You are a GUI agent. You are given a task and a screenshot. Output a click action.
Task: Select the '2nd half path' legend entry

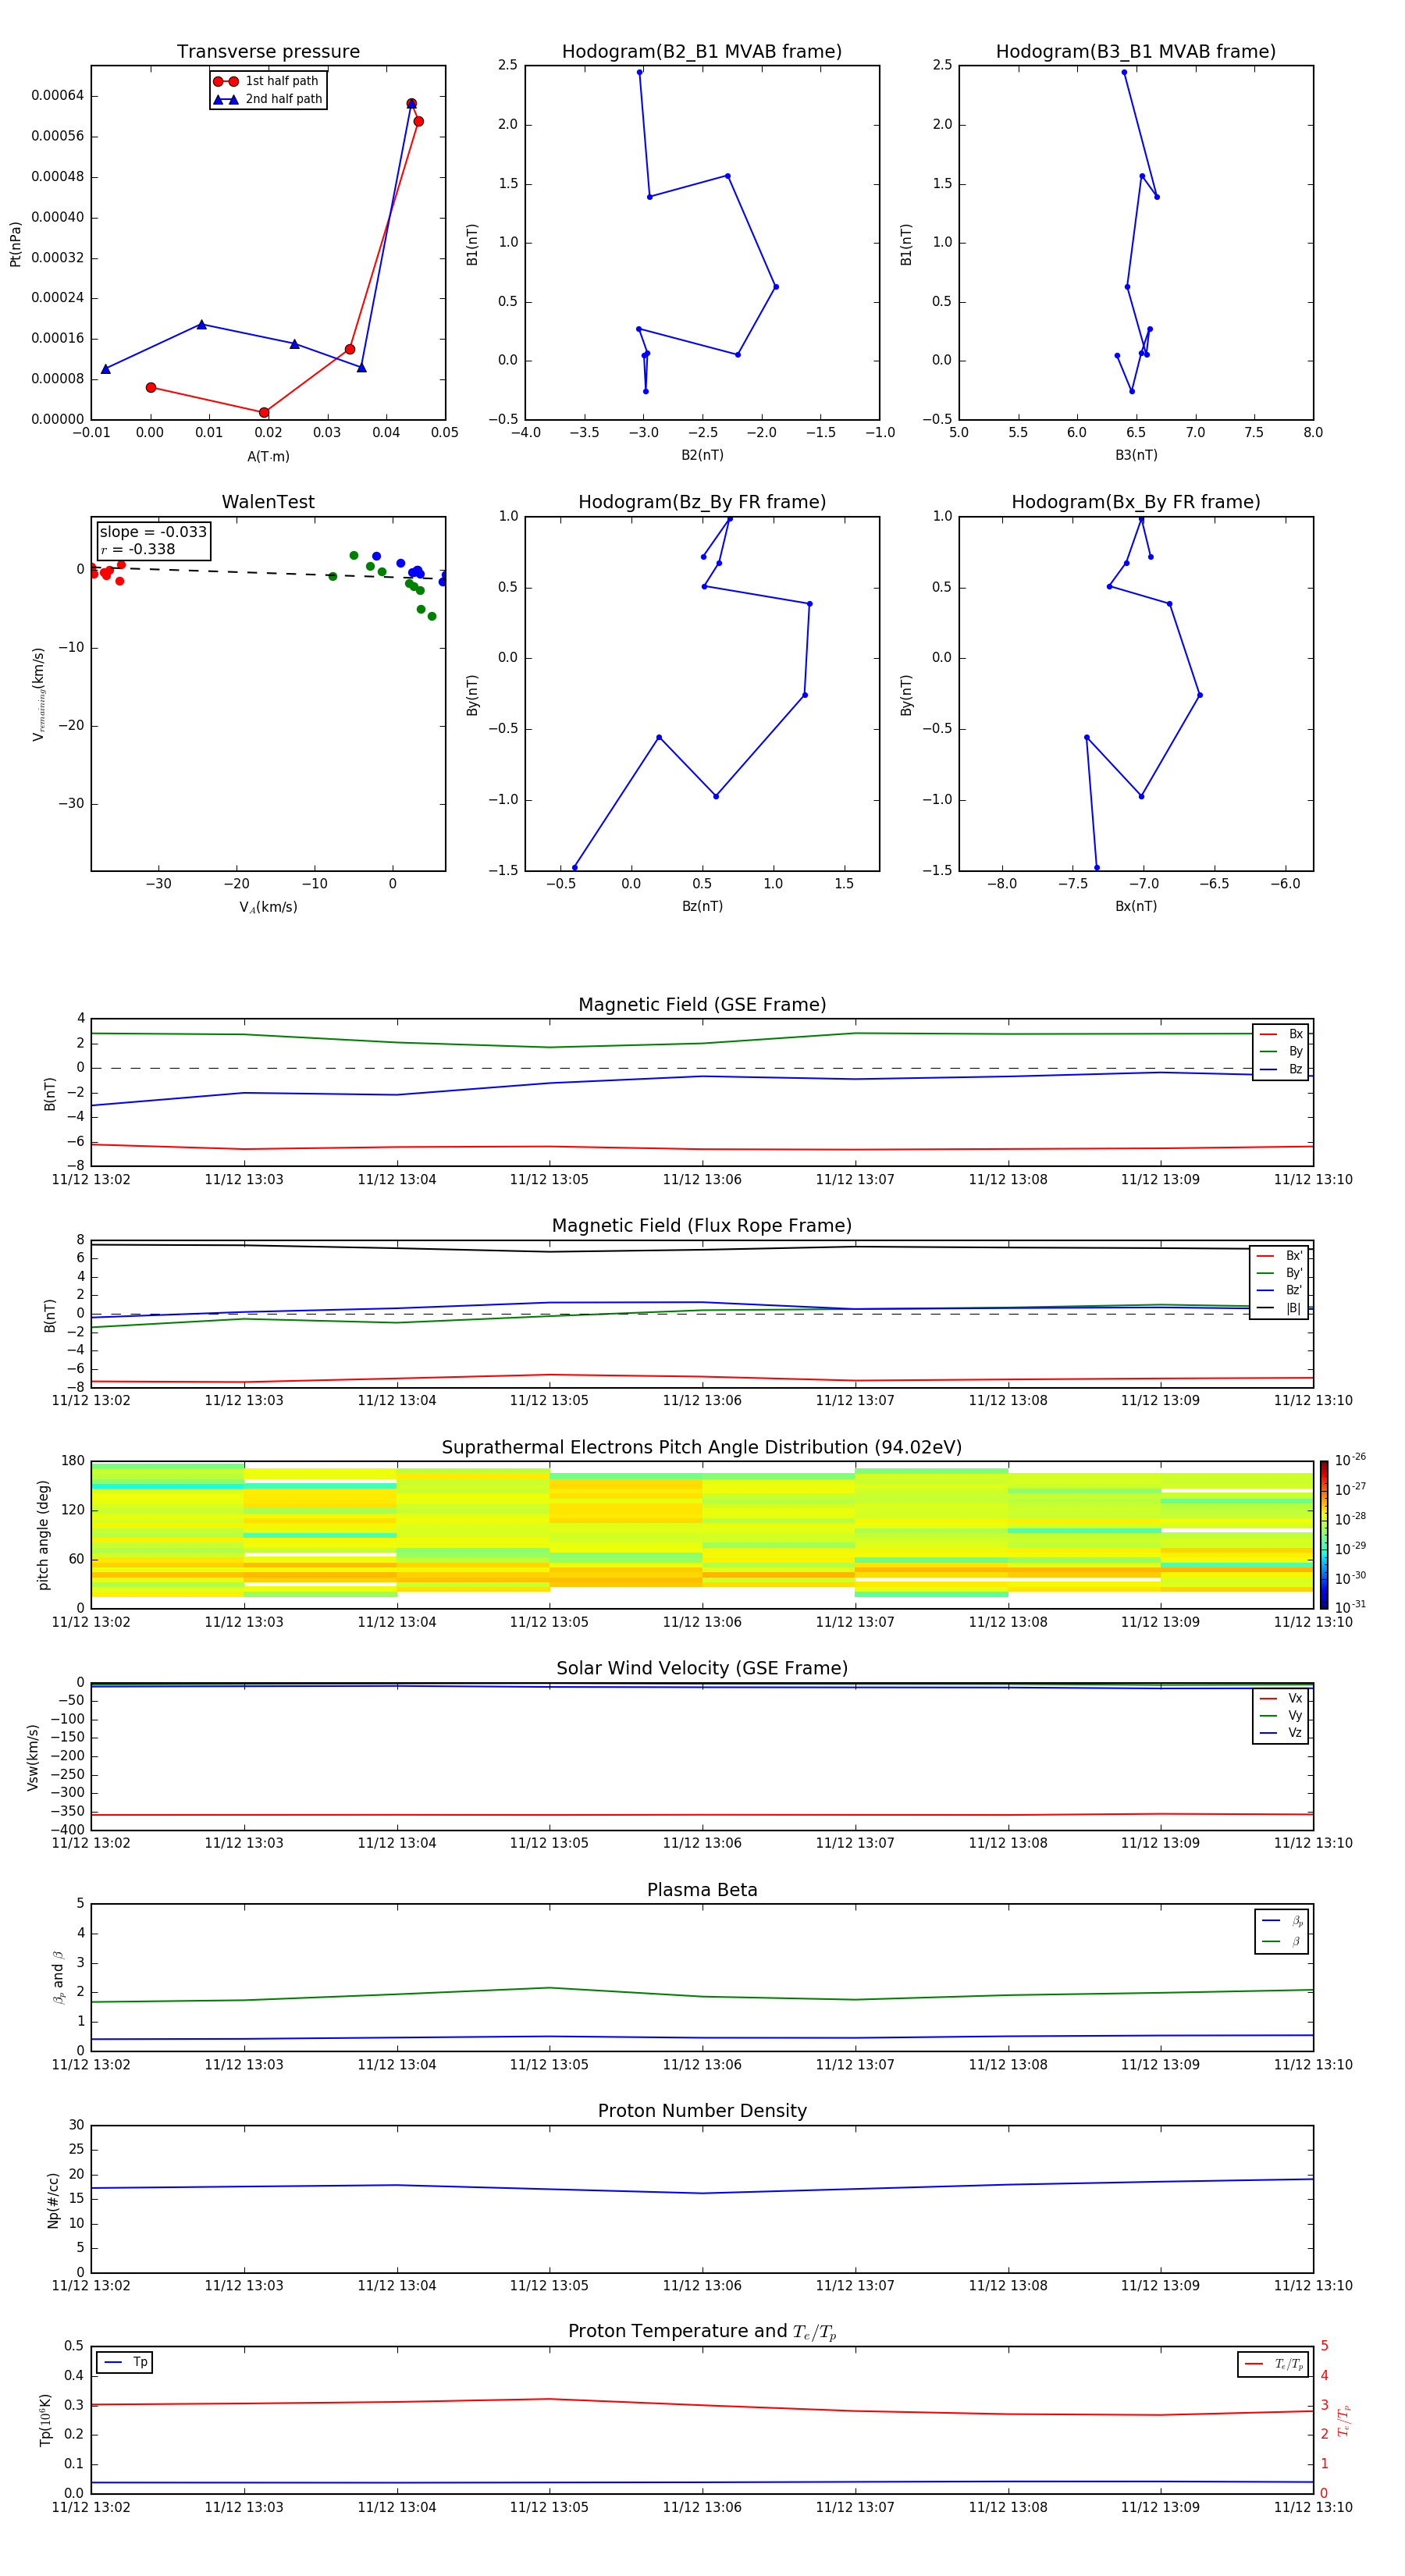267,99
